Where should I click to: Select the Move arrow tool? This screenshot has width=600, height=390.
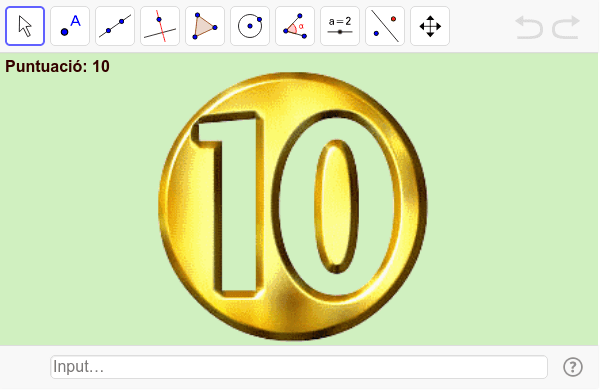[x=25, y=26]
